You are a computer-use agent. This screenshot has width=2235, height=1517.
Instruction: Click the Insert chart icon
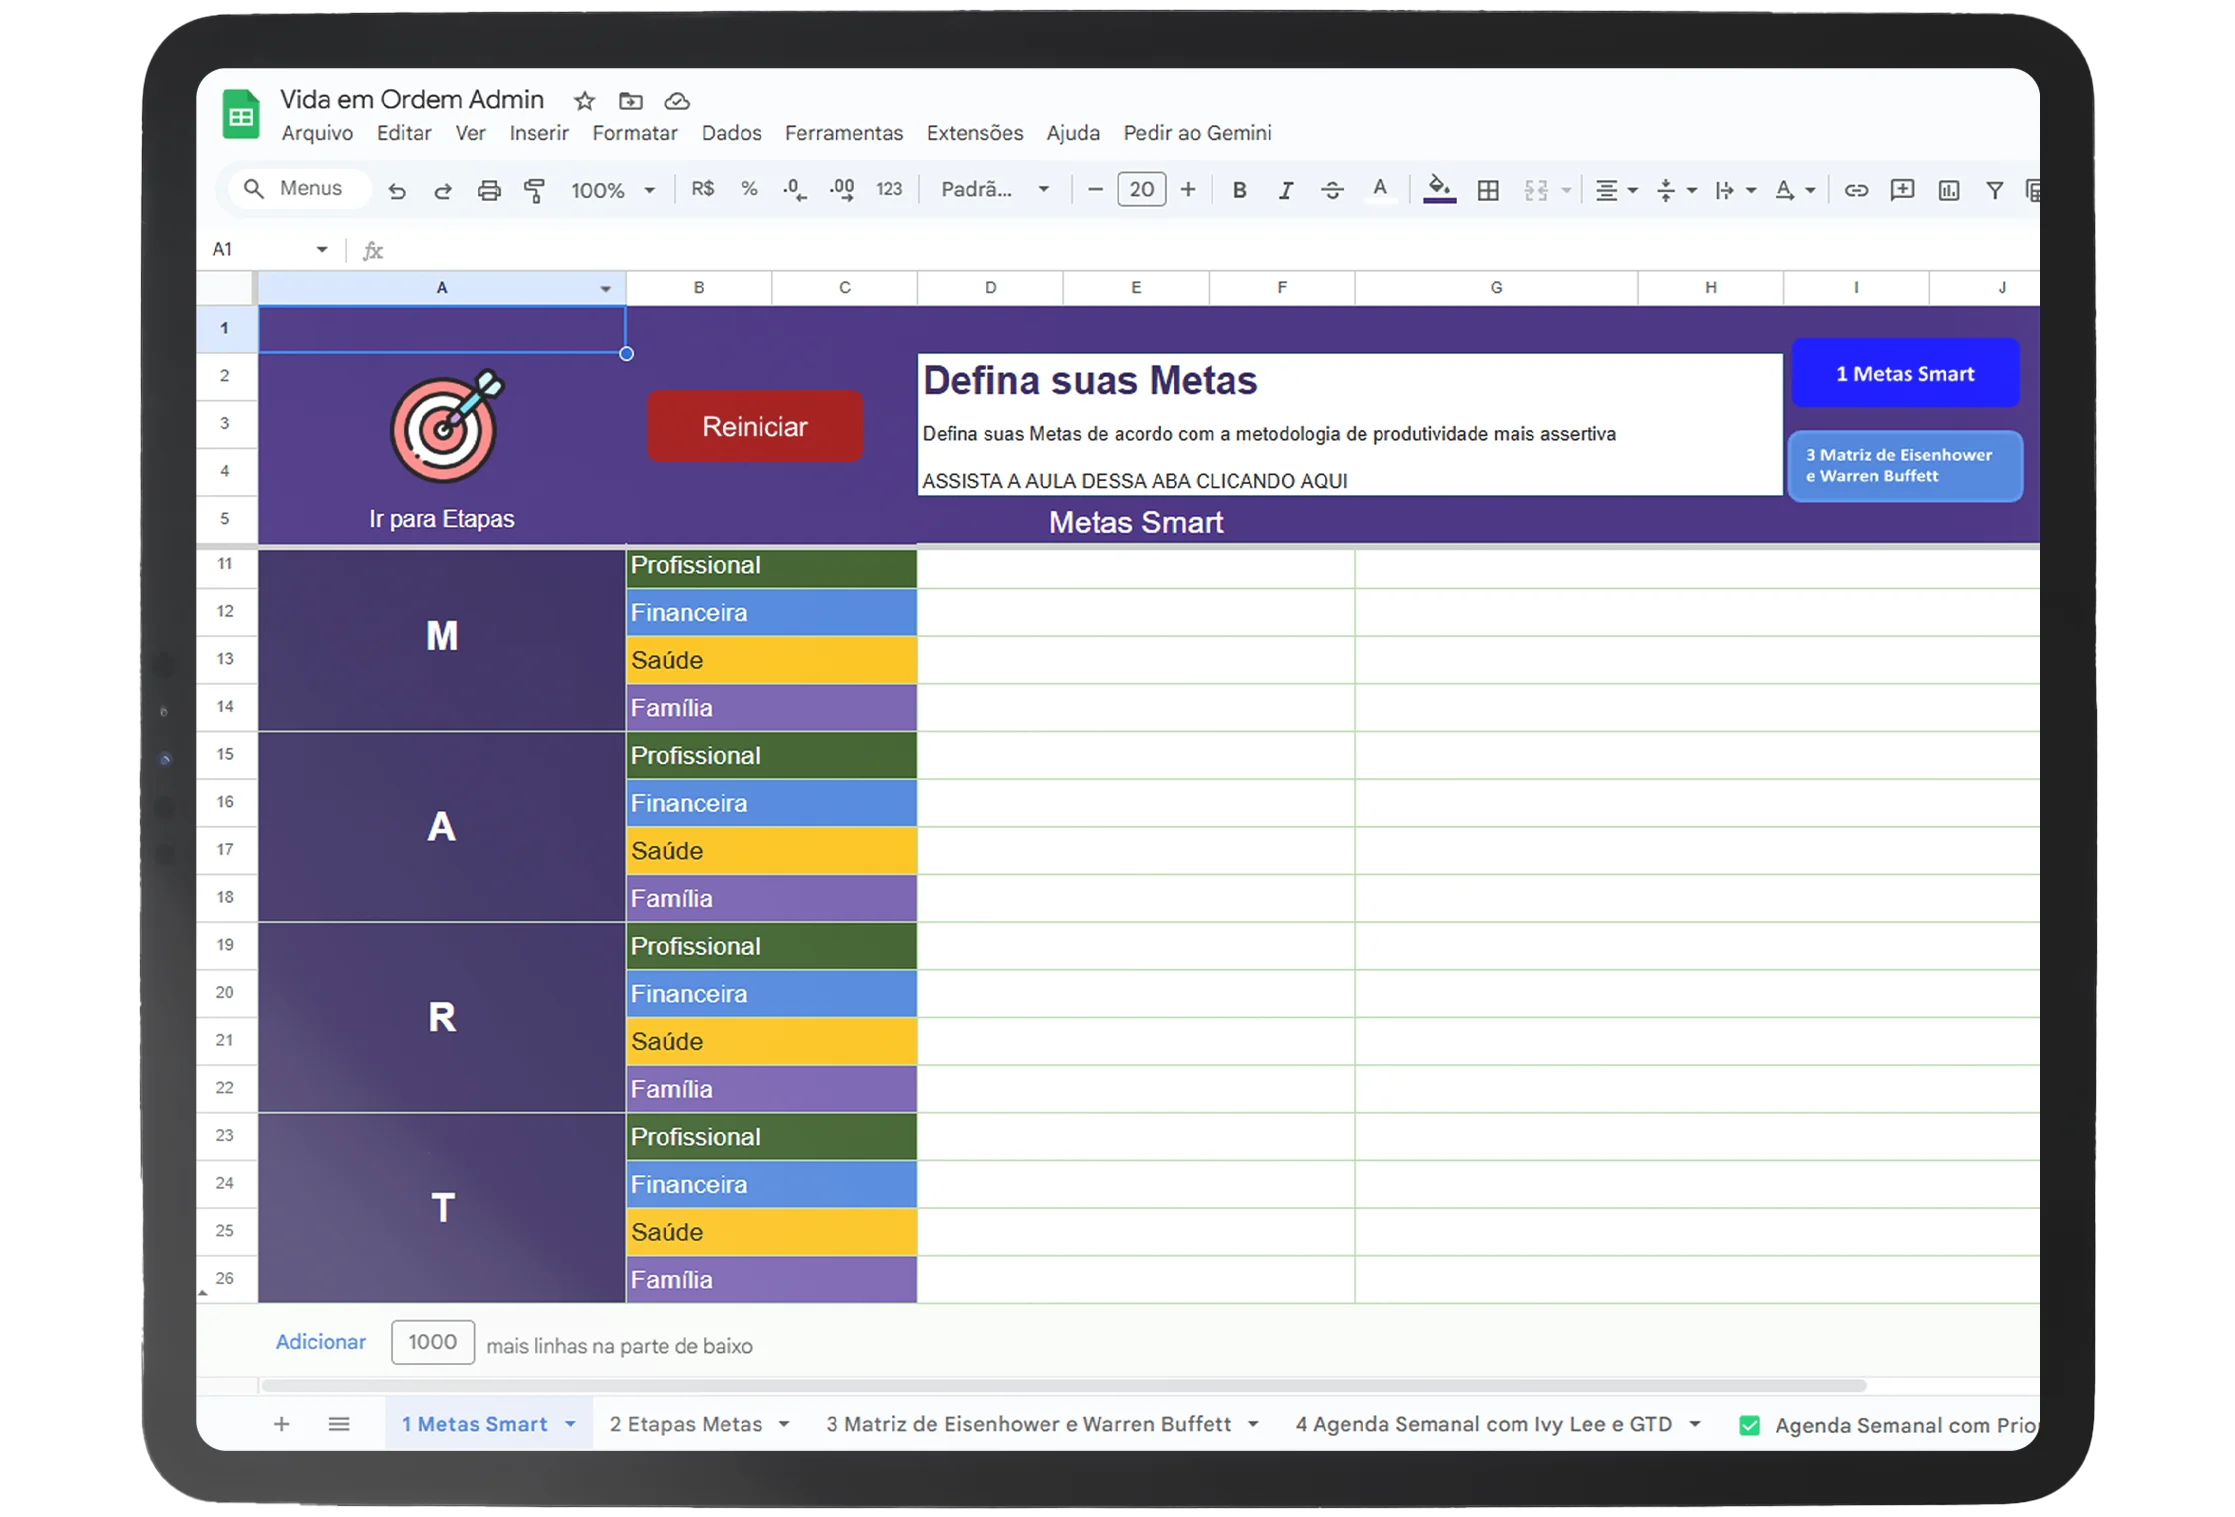(x=1948, y=190)
